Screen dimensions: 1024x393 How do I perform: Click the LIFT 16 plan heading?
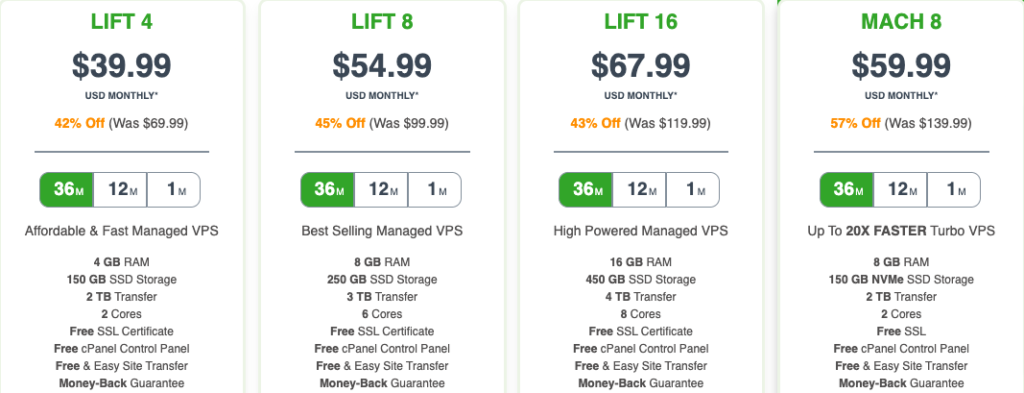pos(641,22)
